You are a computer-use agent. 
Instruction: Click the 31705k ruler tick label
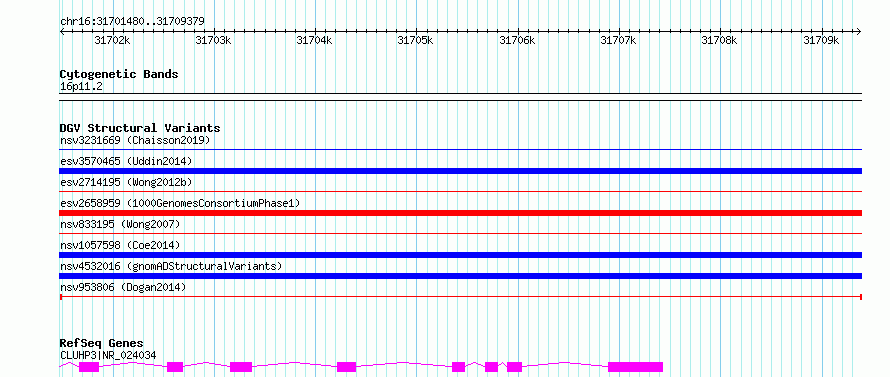pyautogui.click(x=415, y=40)
